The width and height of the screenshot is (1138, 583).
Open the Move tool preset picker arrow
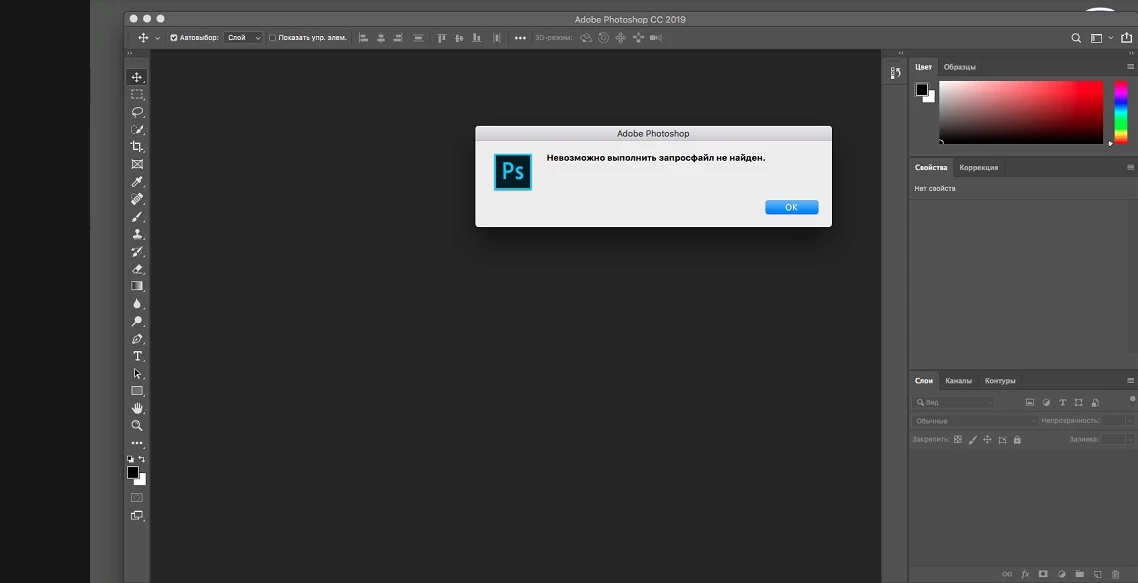[x=157, y=38]
